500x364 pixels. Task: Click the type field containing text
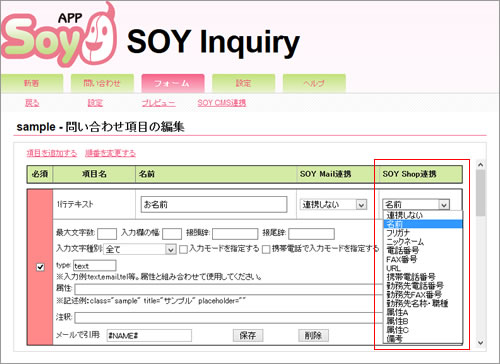[x=95, y=266]
